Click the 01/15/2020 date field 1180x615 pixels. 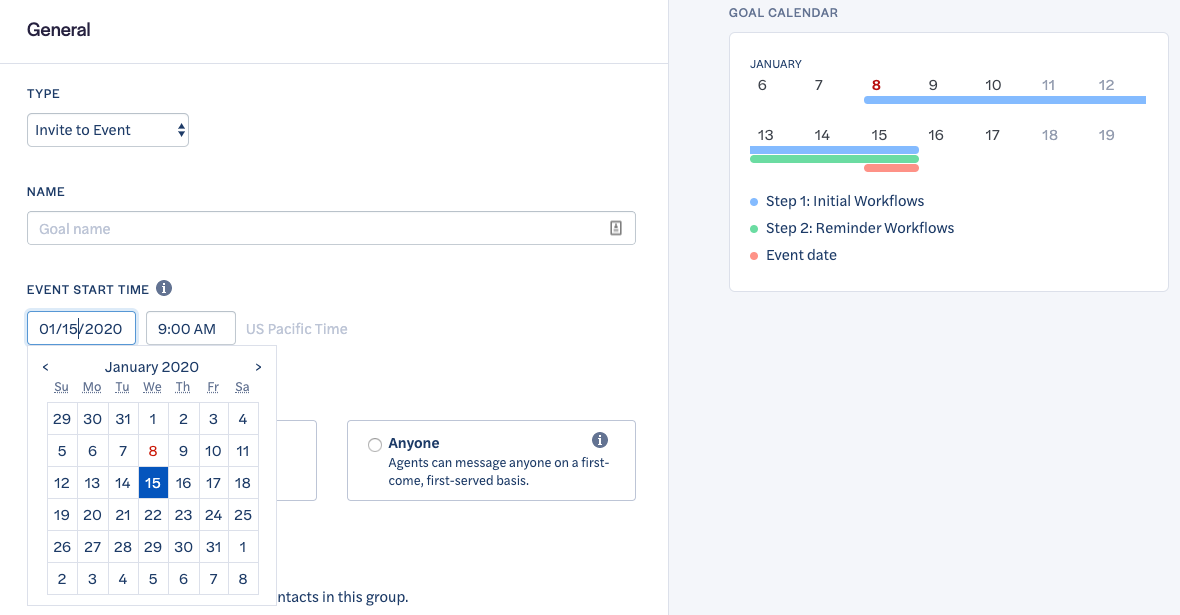[x=81, y=328]
